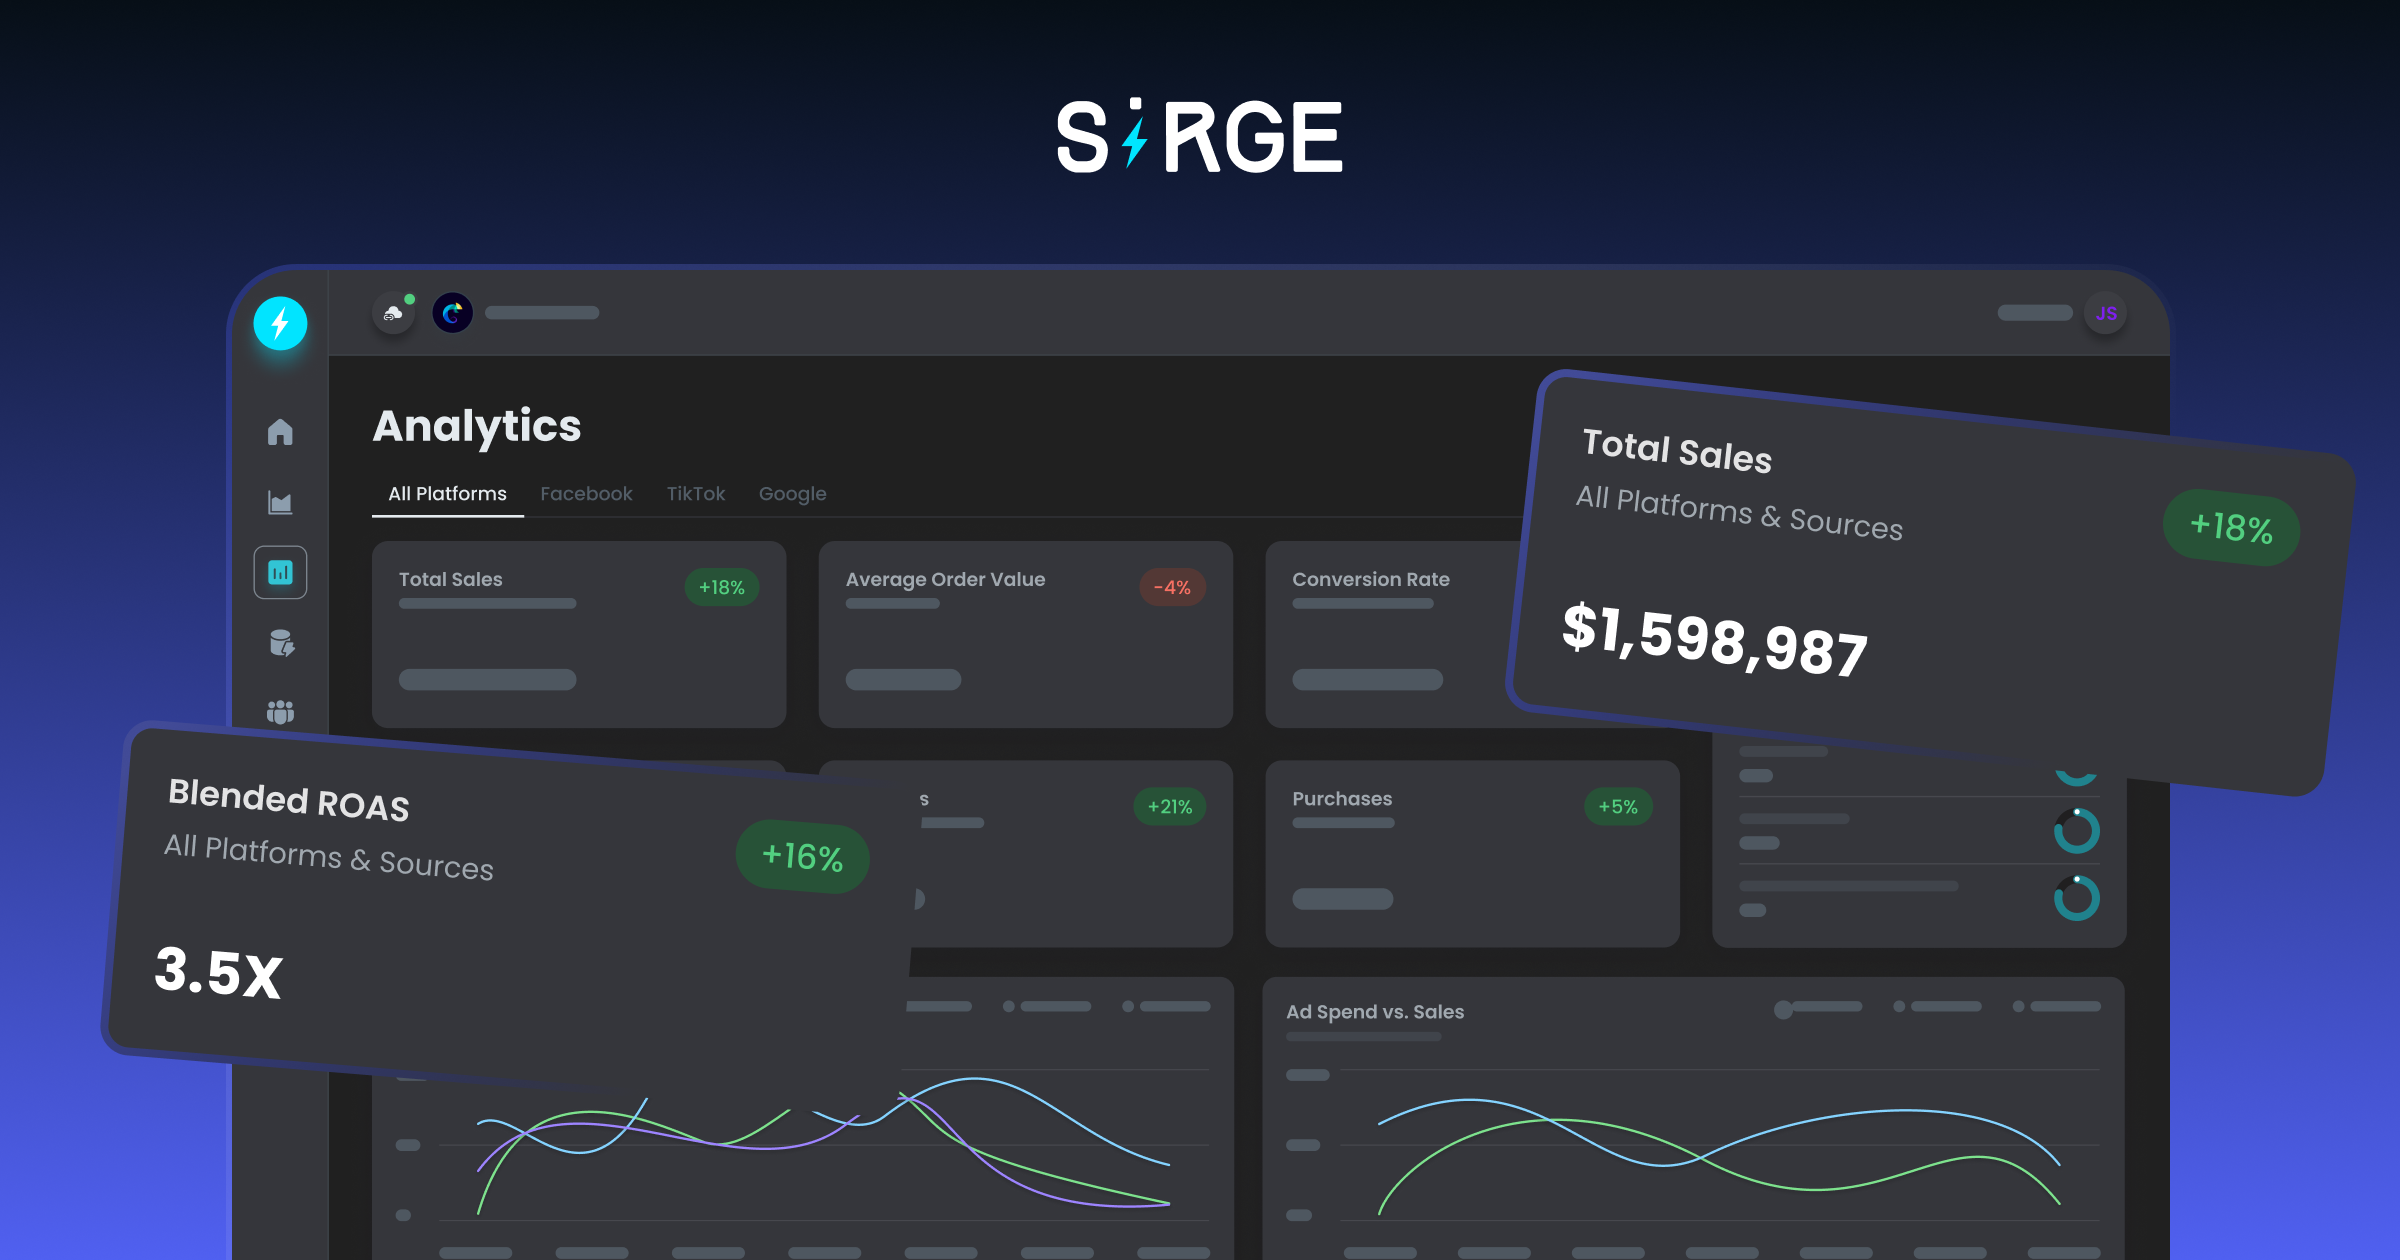Switch to the Google tab
This screenshot has width=2400, height=1260.
pyautogui.click(x=792, y=494)
